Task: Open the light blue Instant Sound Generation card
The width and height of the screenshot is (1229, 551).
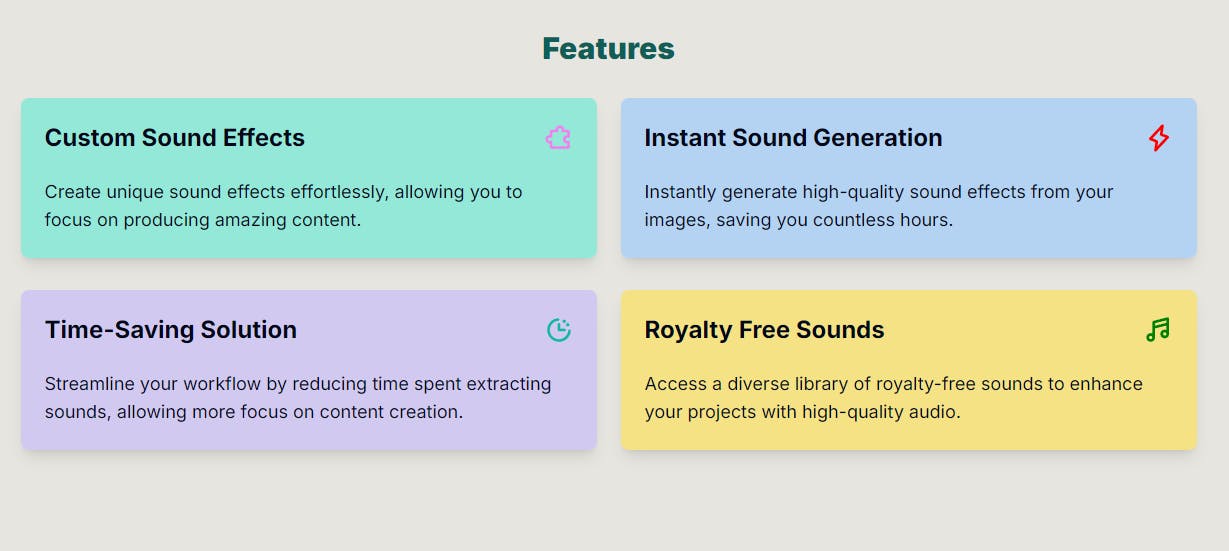Action: pos(909,178)
